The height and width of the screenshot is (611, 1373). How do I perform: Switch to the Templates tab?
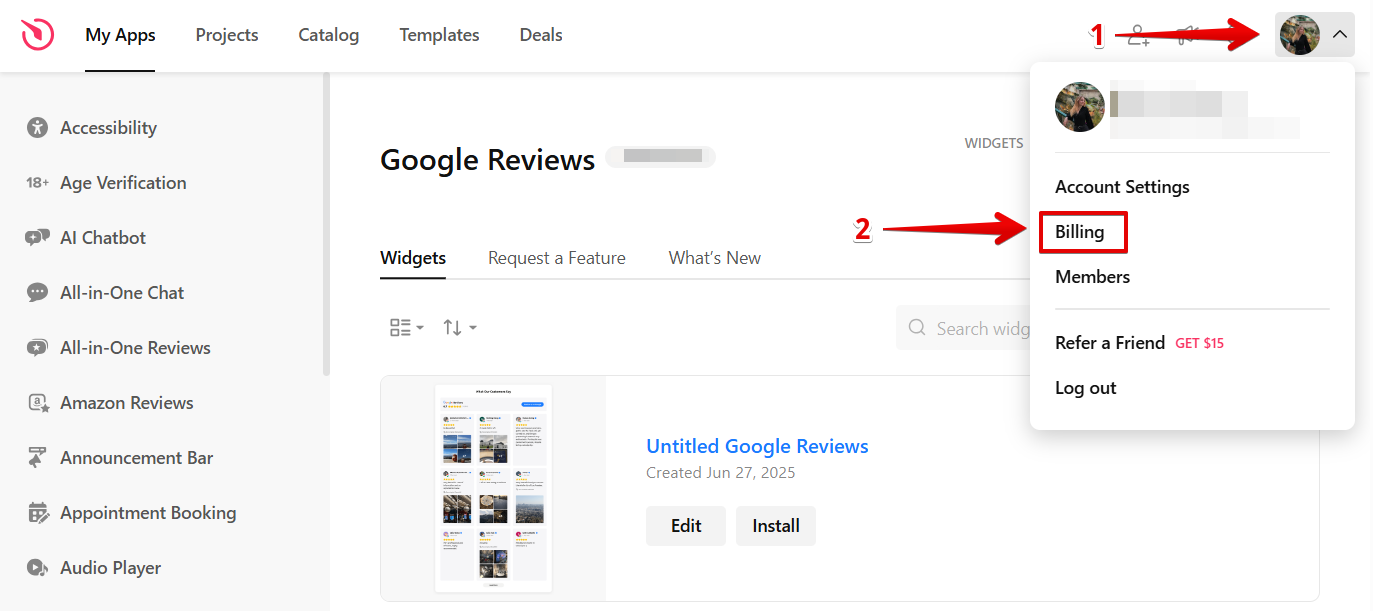coord(439,35)
